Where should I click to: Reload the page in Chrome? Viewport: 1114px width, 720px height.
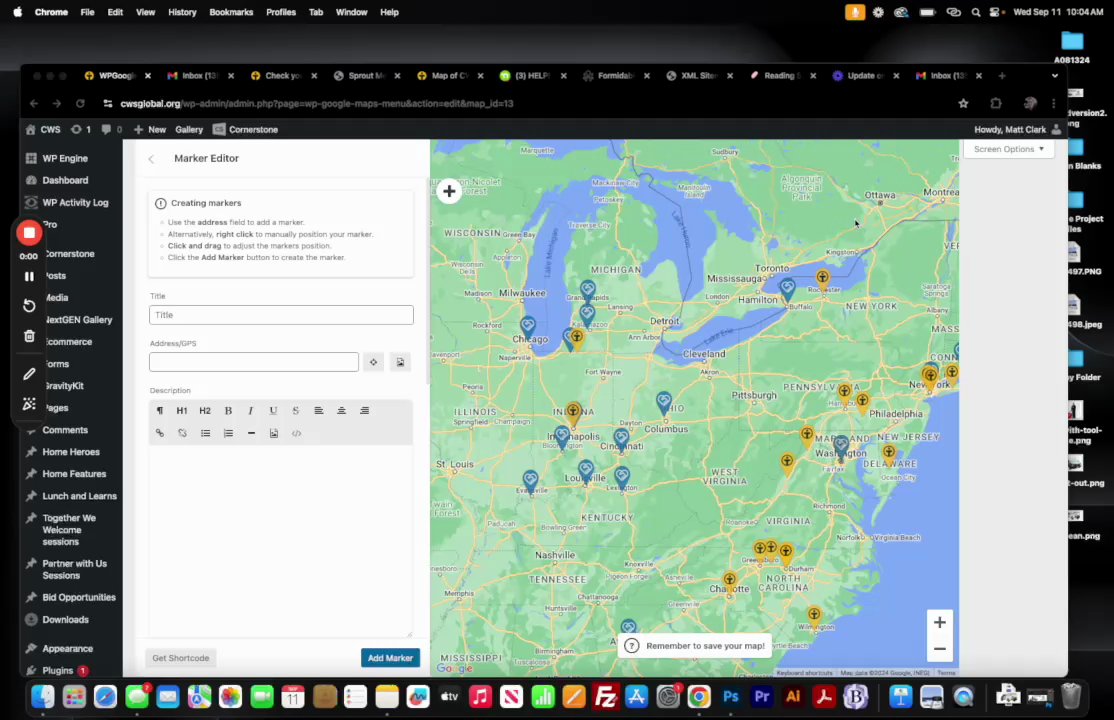(x=80, y=104)
